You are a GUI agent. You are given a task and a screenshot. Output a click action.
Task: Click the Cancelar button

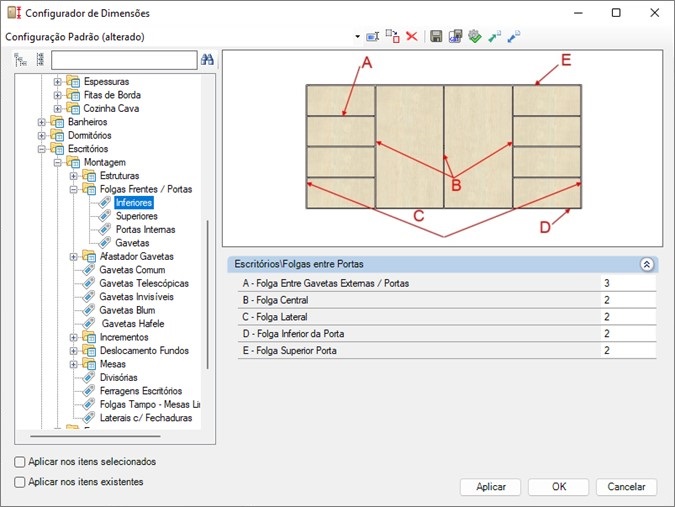[626, 487]
